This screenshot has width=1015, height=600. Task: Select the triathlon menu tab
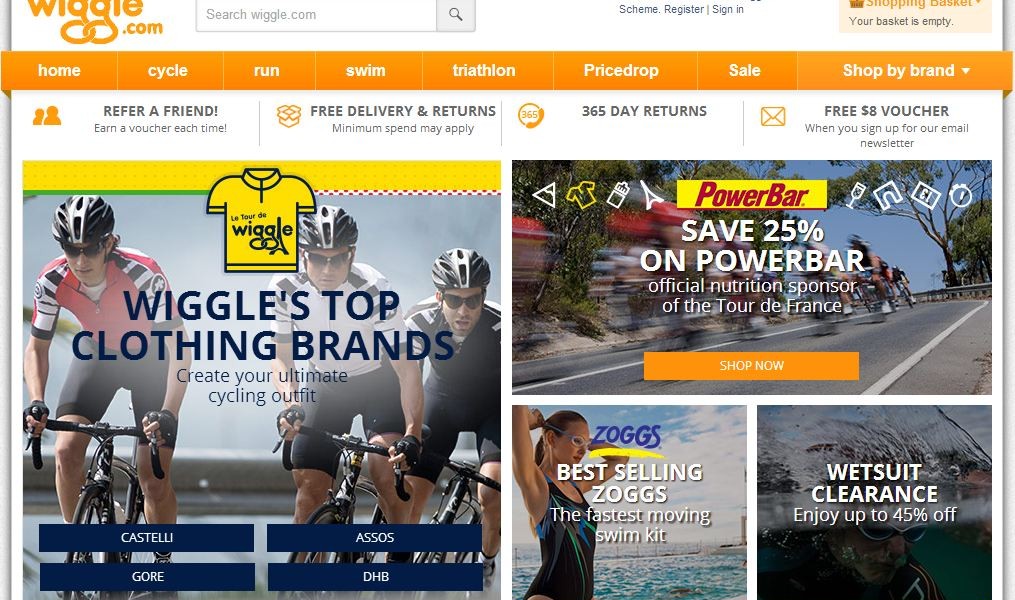(484, 71)
